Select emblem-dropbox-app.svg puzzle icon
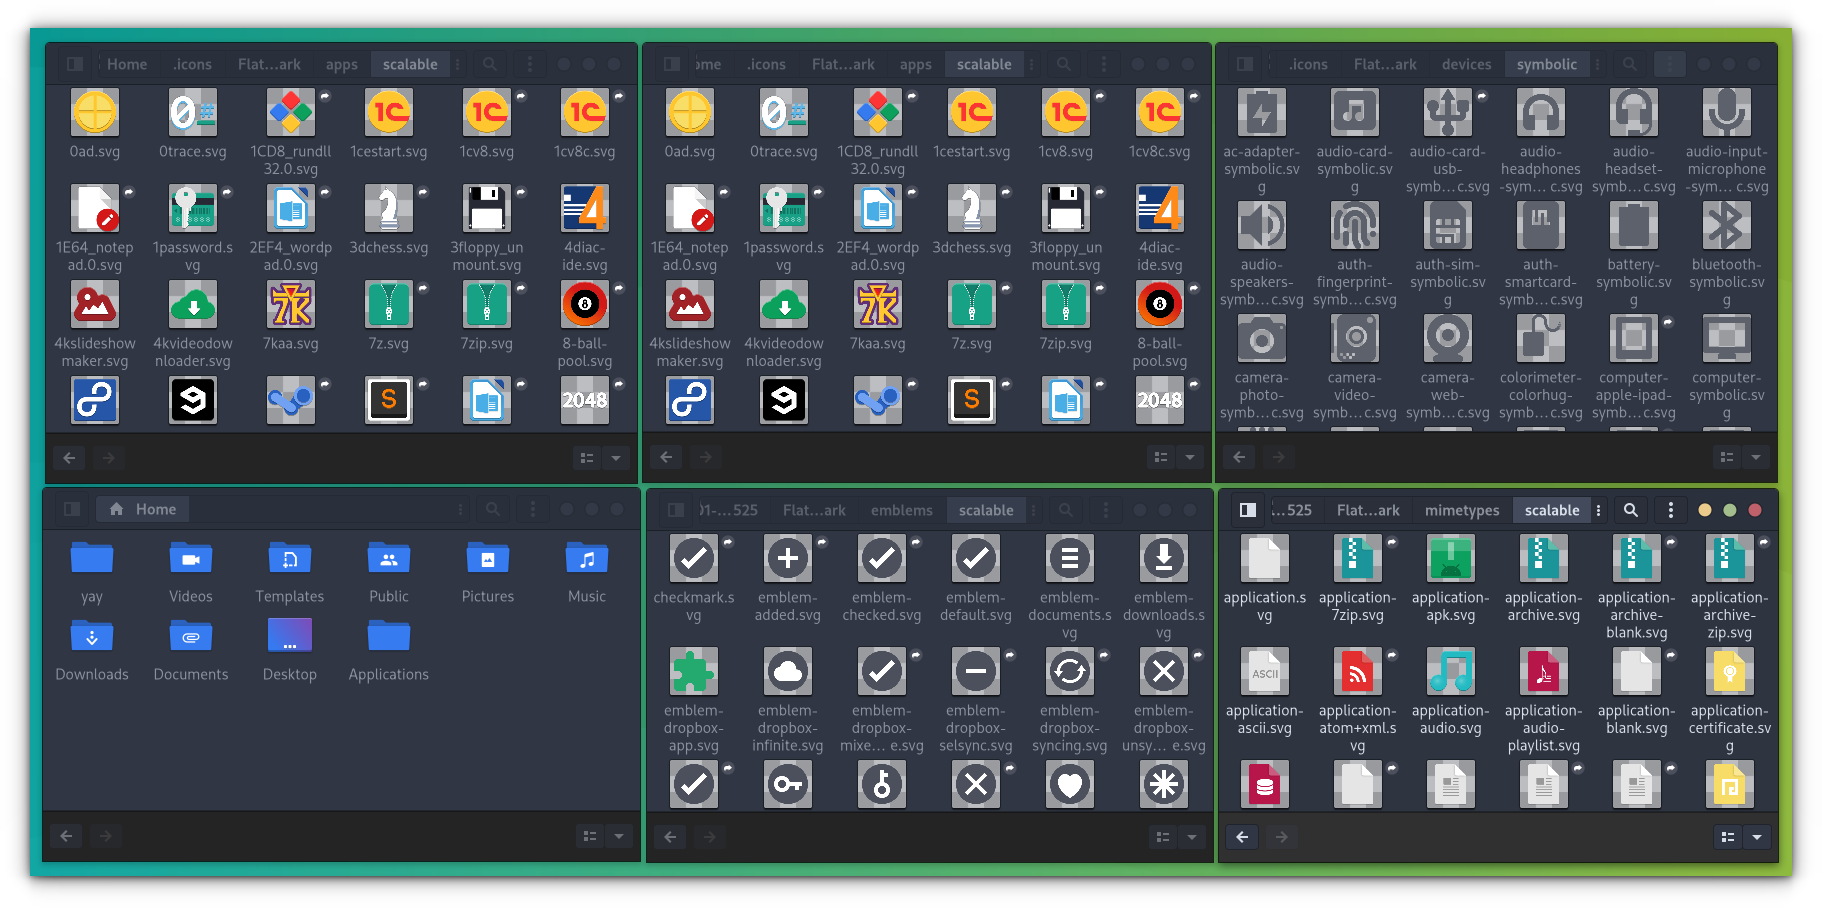 click(694, 672)
